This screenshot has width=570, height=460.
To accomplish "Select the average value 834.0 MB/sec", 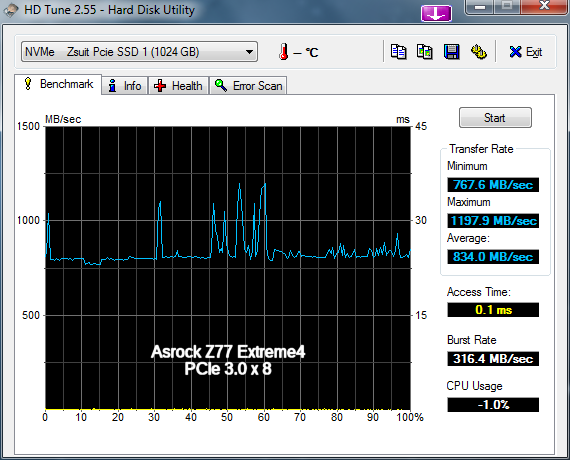I will (493, 257).
